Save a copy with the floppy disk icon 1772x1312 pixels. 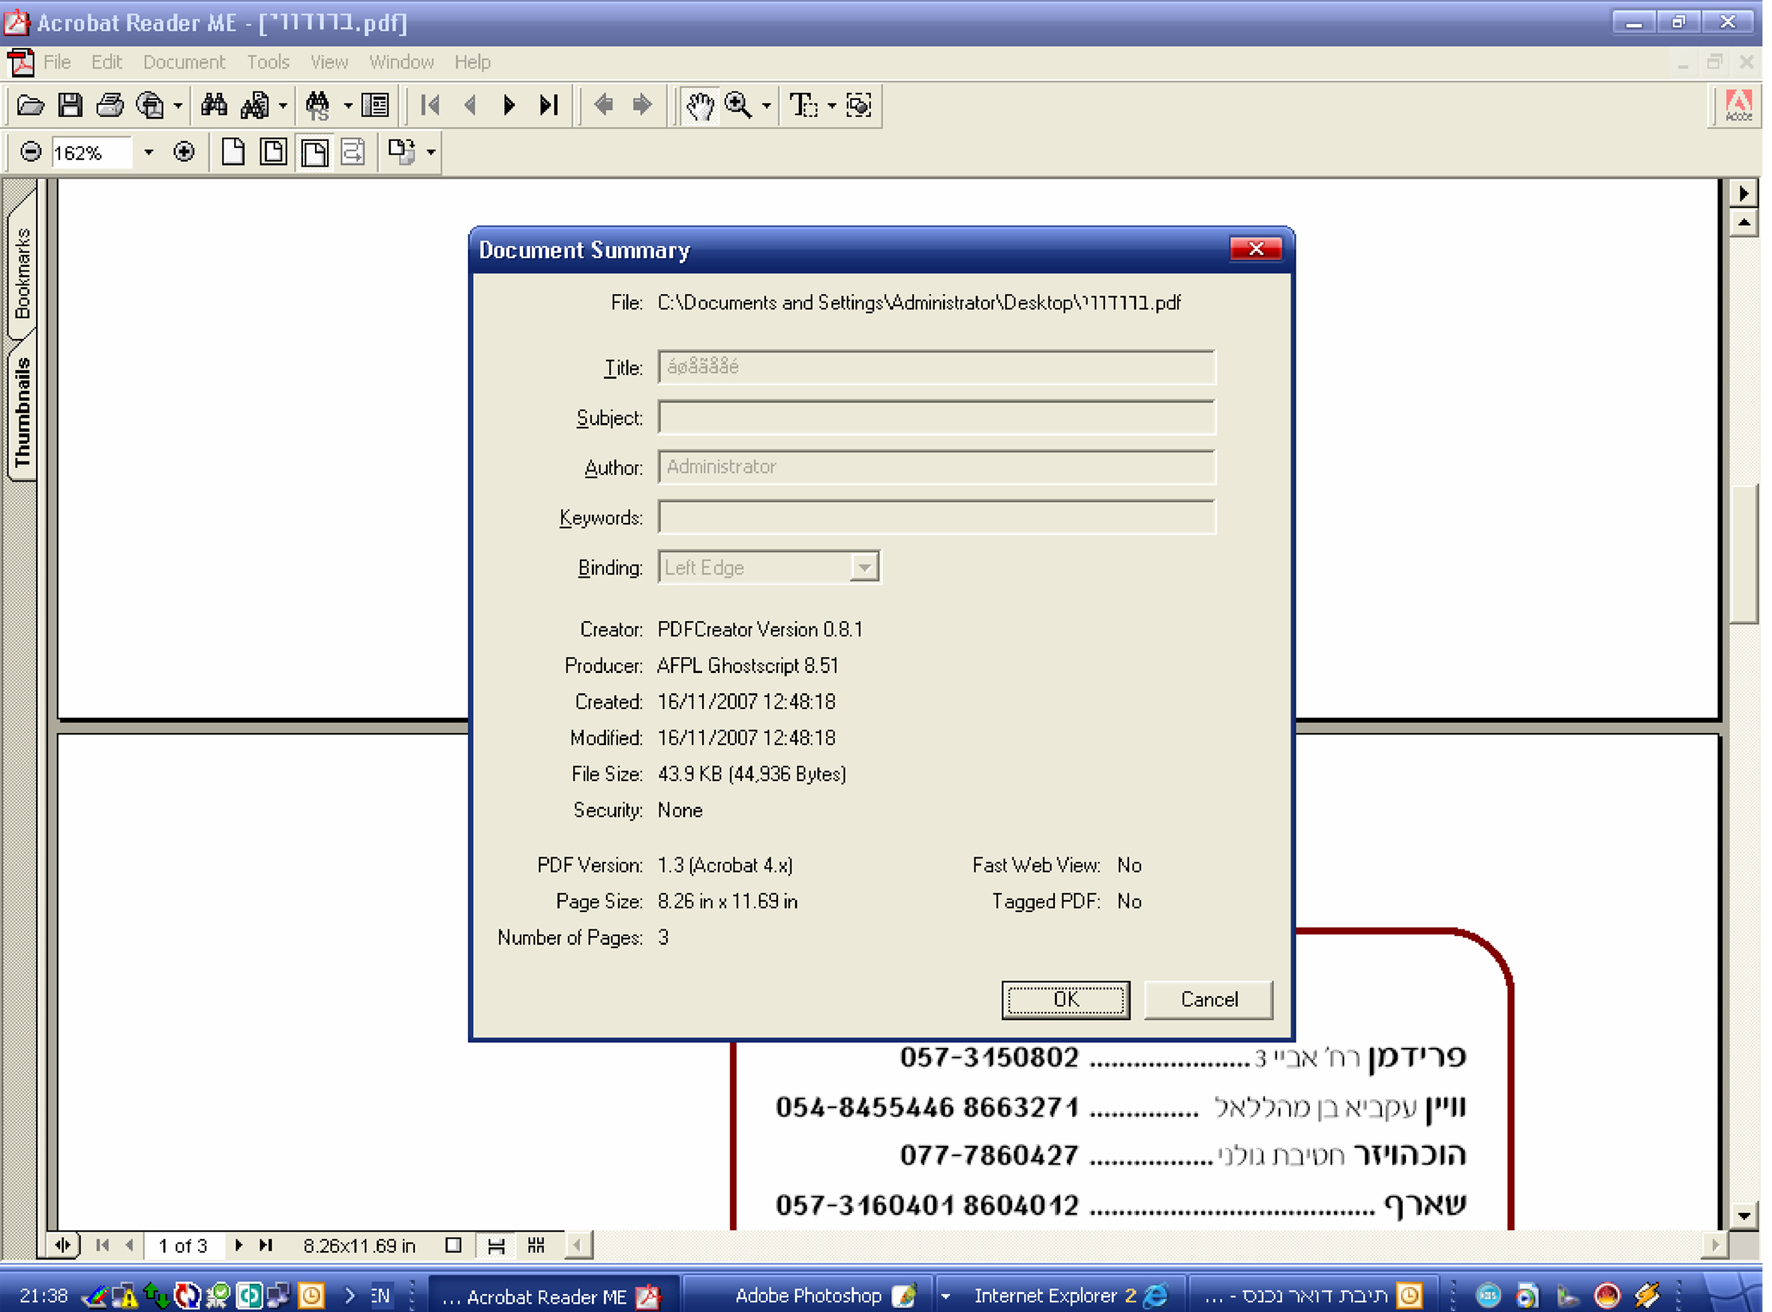click(x=70, y=105)
